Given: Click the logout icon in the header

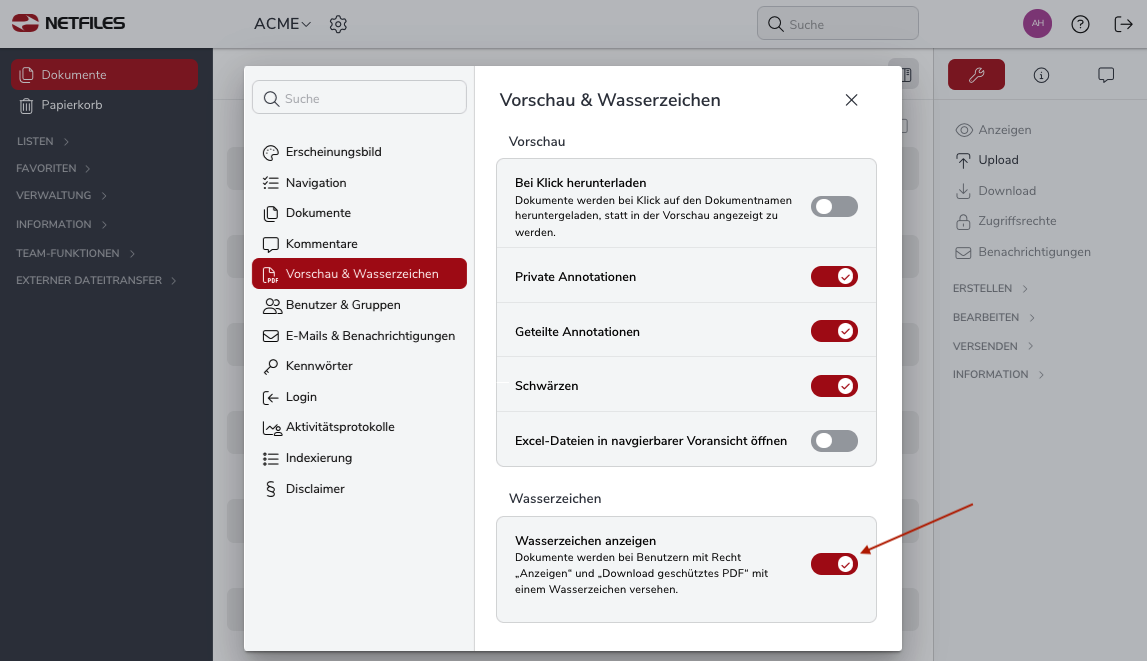Looking at the screenshot, I should [1123, 24].
